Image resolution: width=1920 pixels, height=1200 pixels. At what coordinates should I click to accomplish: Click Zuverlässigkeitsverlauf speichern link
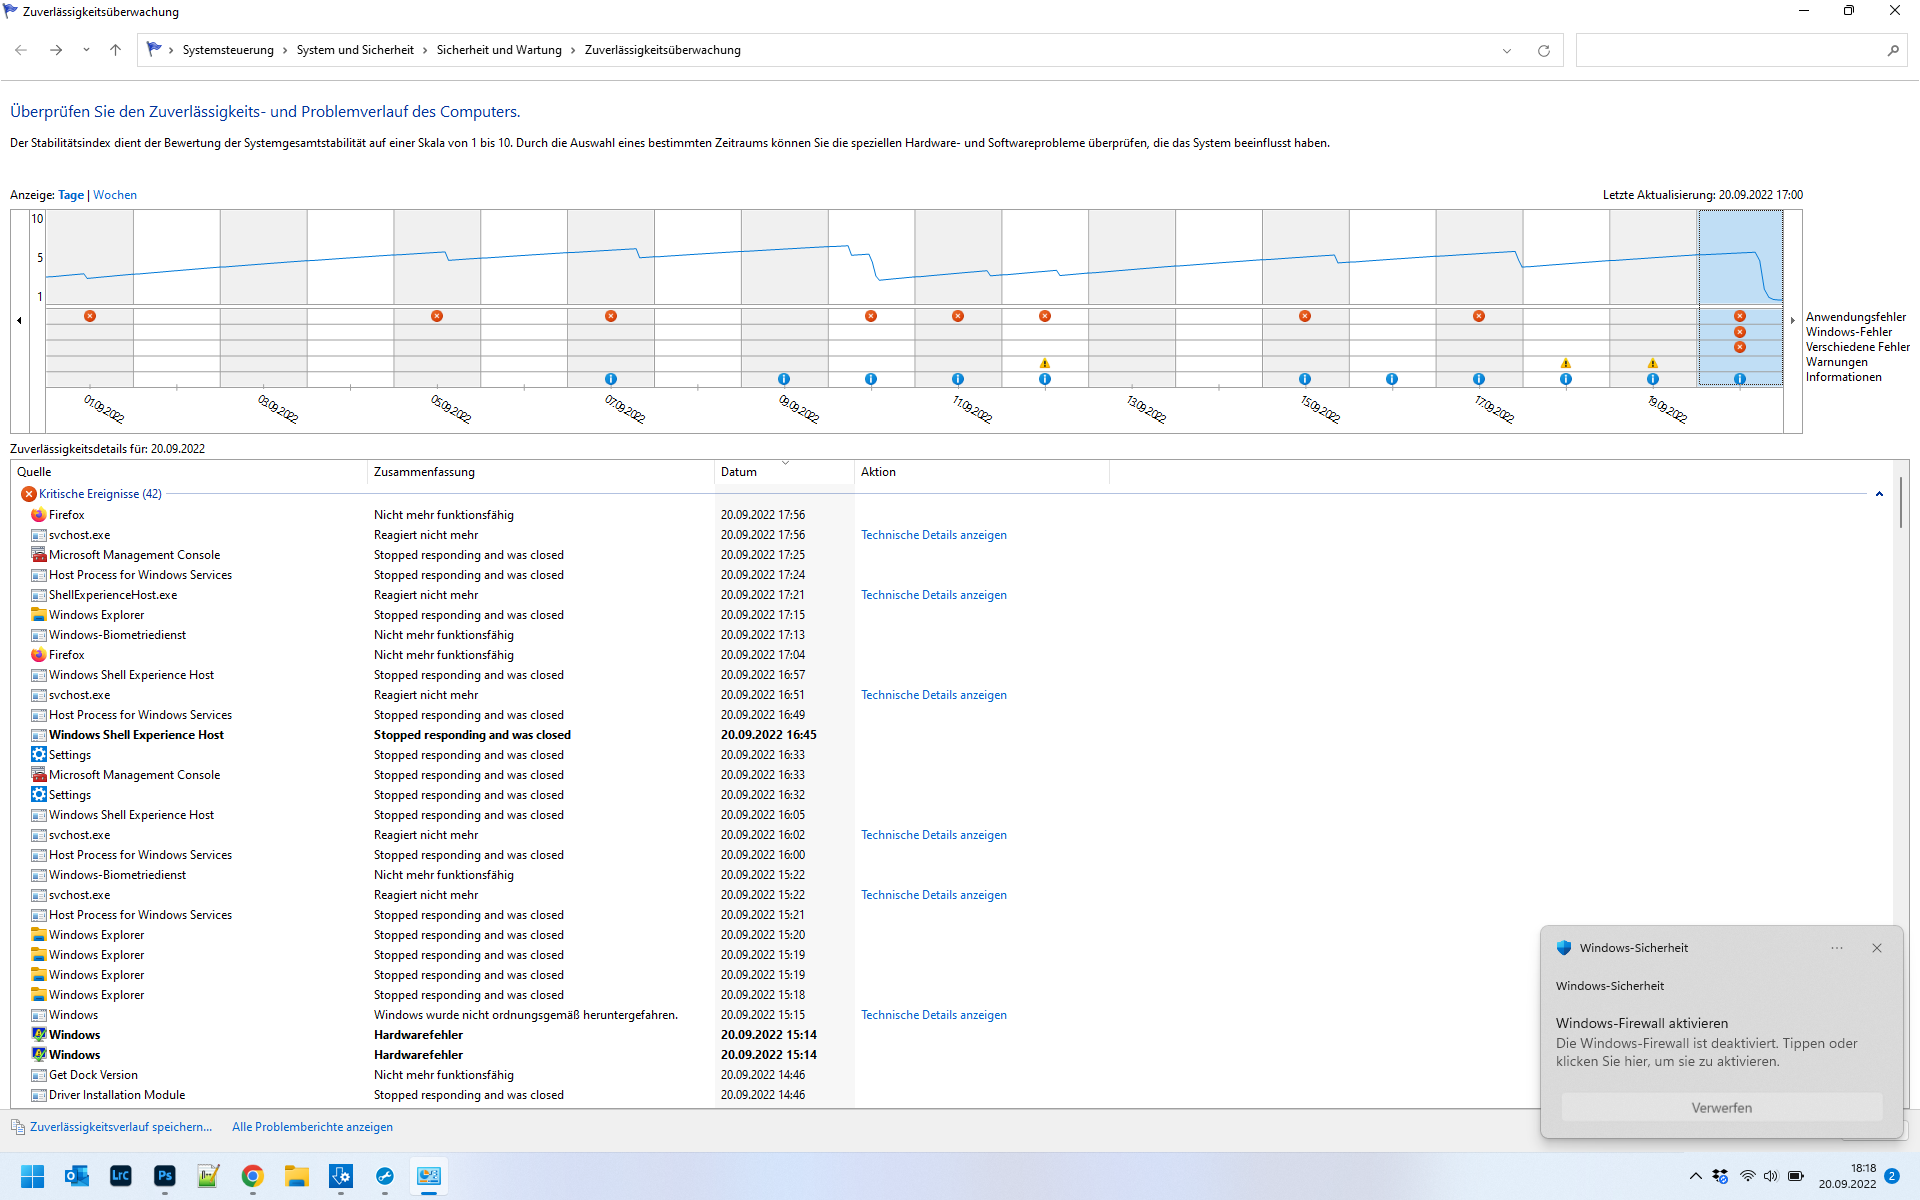tap(120, 1127)
